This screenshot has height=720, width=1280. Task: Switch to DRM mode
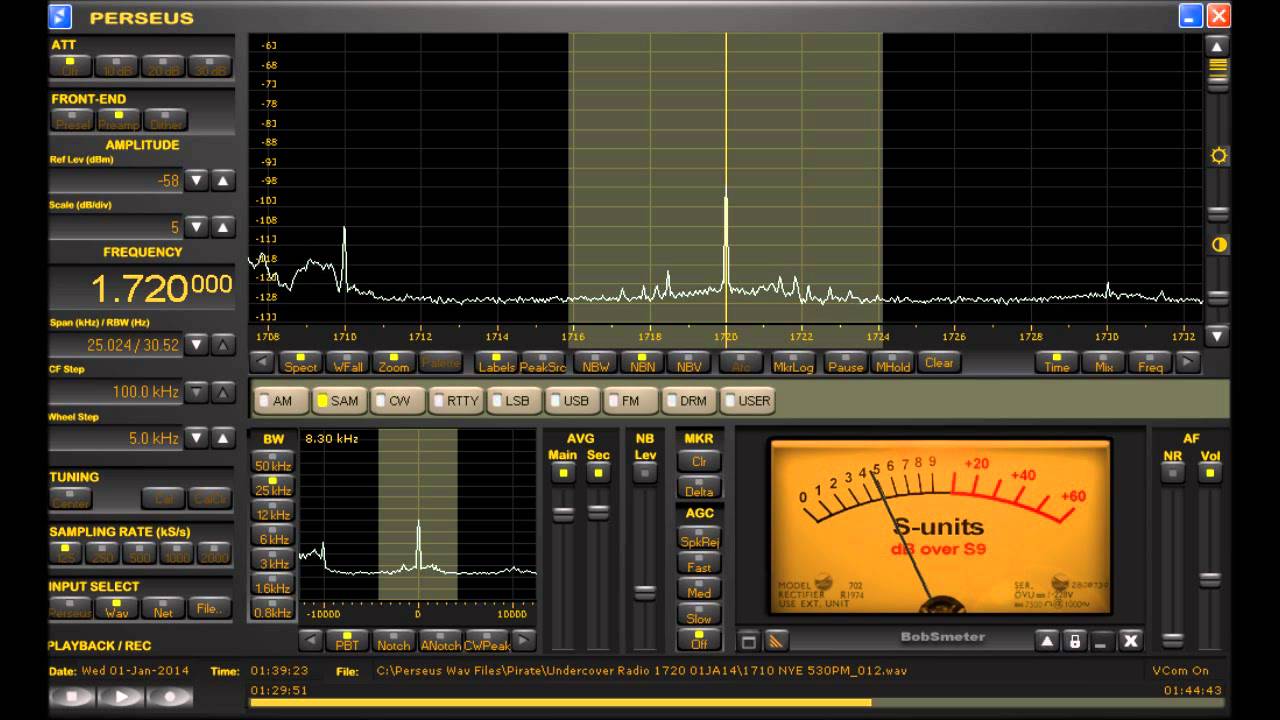(x=690, y=400)
